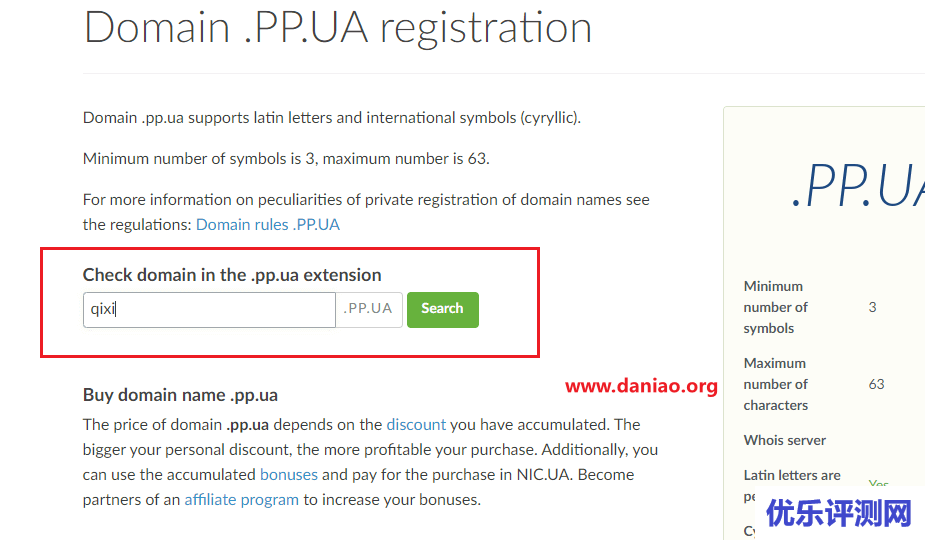This screenshot has height=540, width=925.
Task: Click Check domain in the .pp.ua extension label
Action: pyautogui.click(x=232, y=274)
